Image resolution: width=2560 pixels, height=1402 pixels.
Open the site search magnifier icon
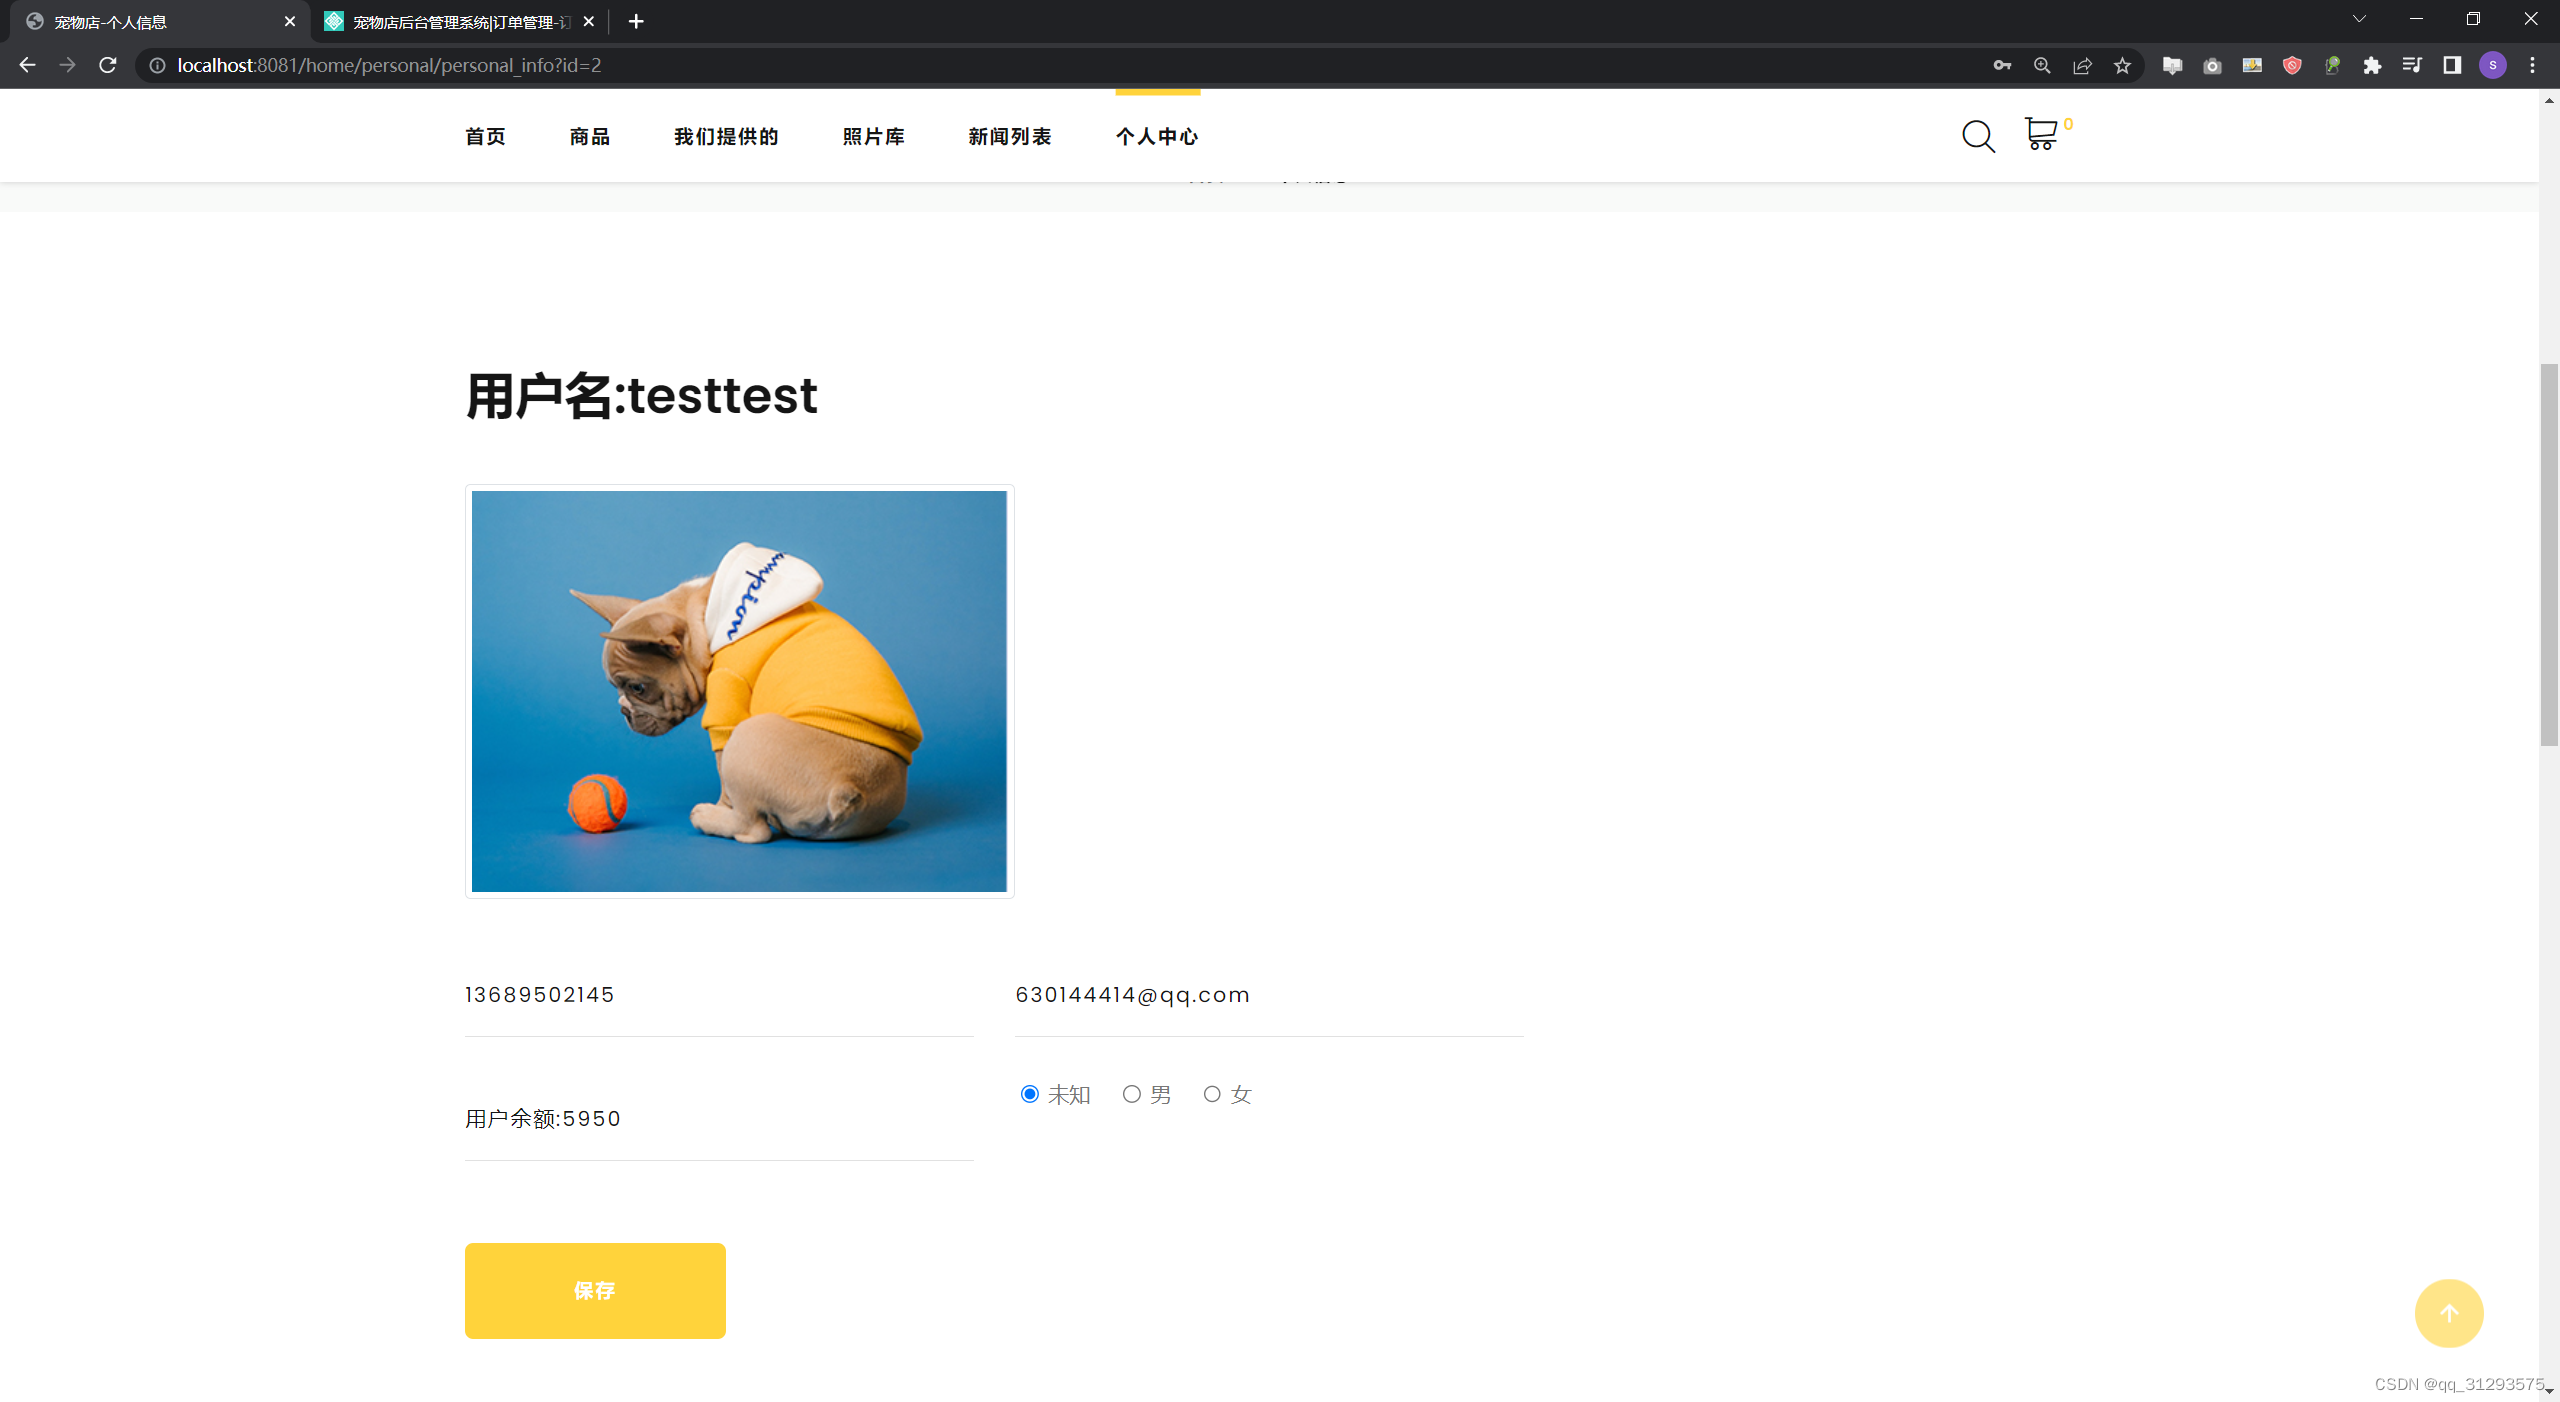(1978, 136)
